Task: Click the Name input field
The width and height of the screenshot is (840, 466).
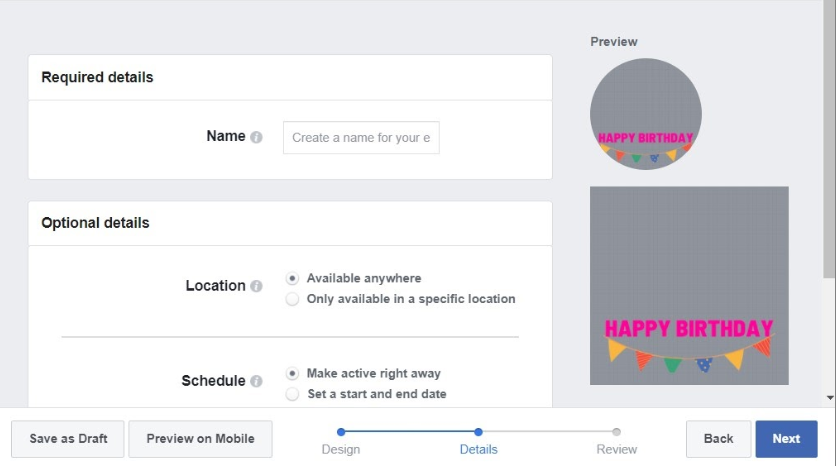Action: click(x=361, y=138)
